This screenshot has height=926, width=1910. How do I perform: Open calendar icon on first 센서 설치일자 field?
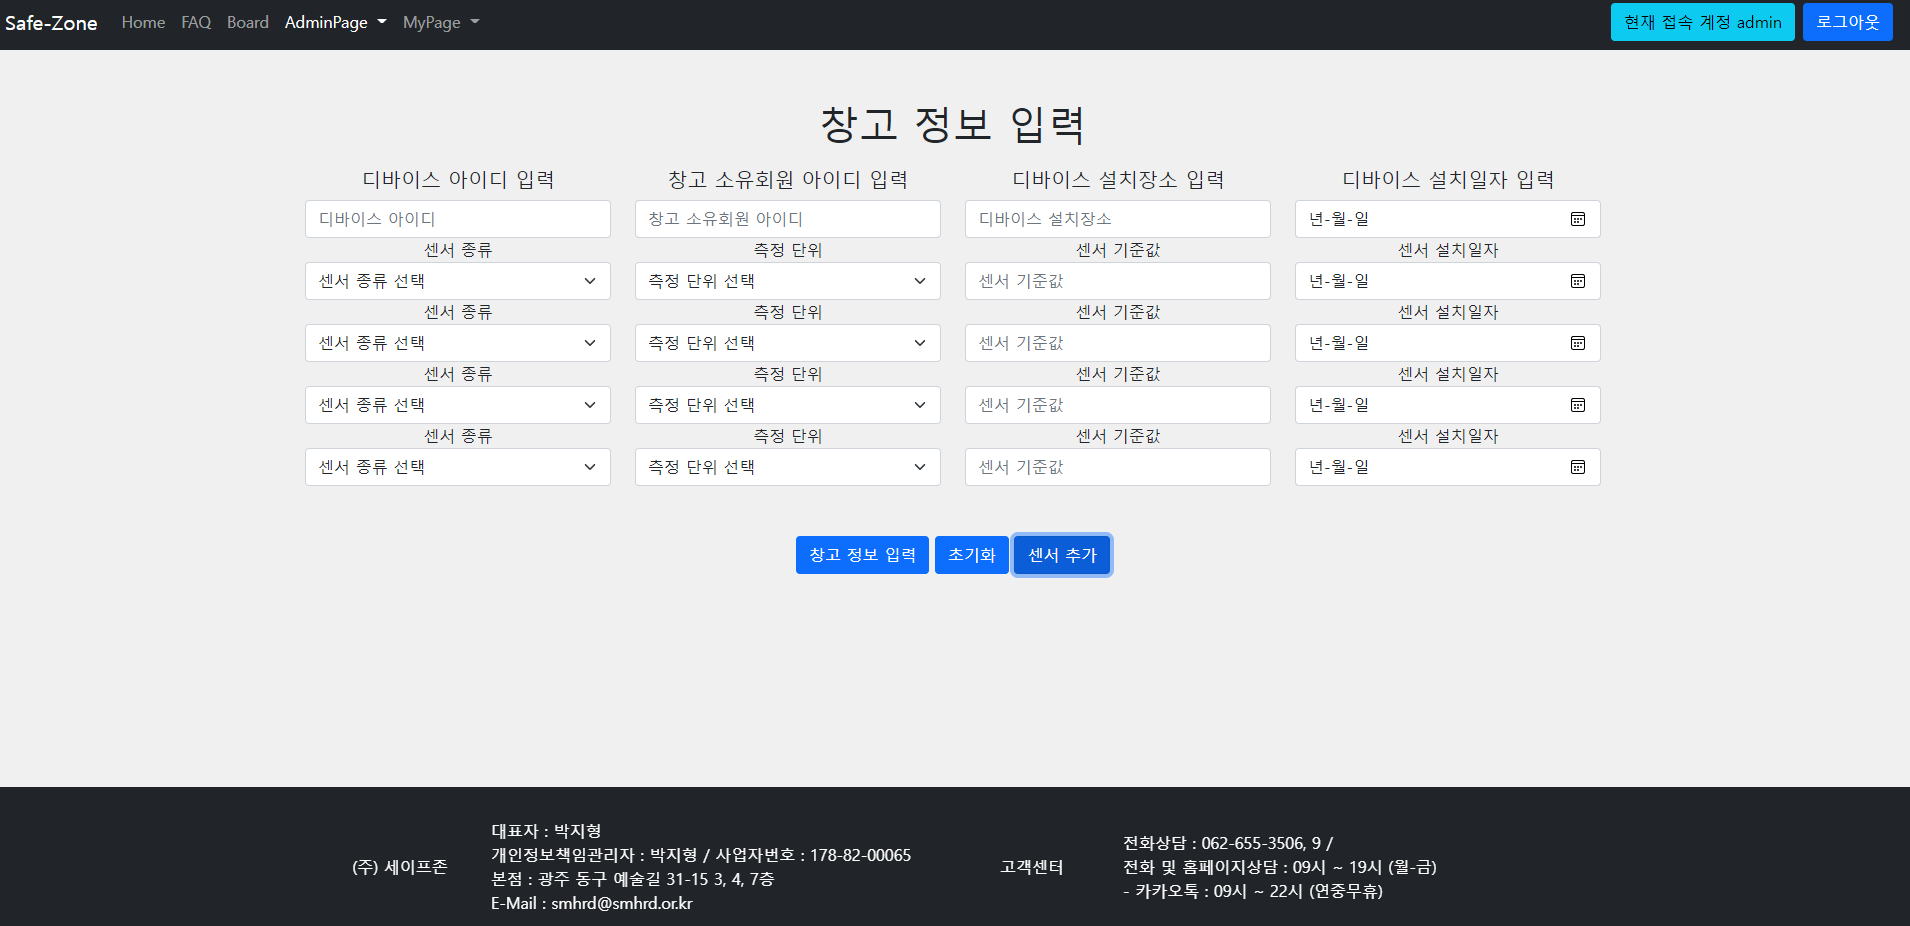(1578, 281)
